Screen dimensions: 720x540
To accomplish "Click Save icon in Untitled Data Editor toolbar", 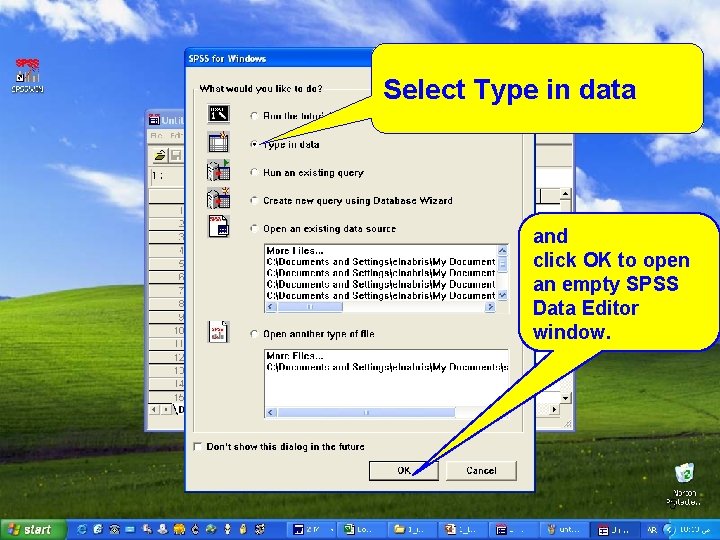I will (176, 156).
